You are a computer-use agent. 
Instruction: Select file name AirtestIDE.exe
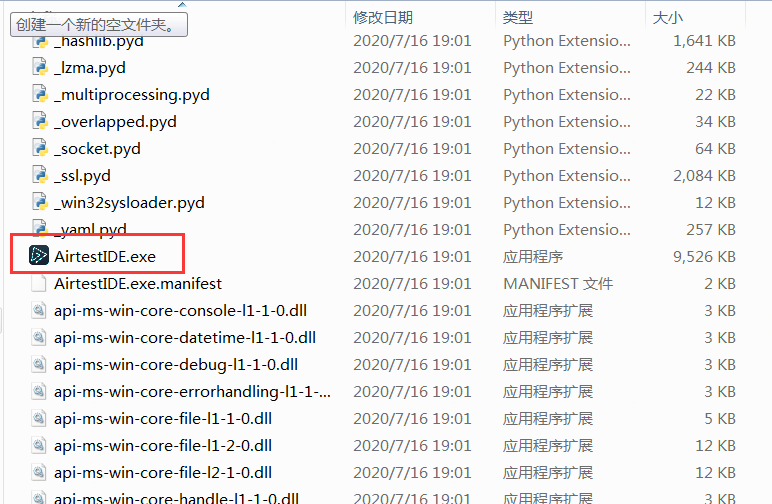(105, 256)
